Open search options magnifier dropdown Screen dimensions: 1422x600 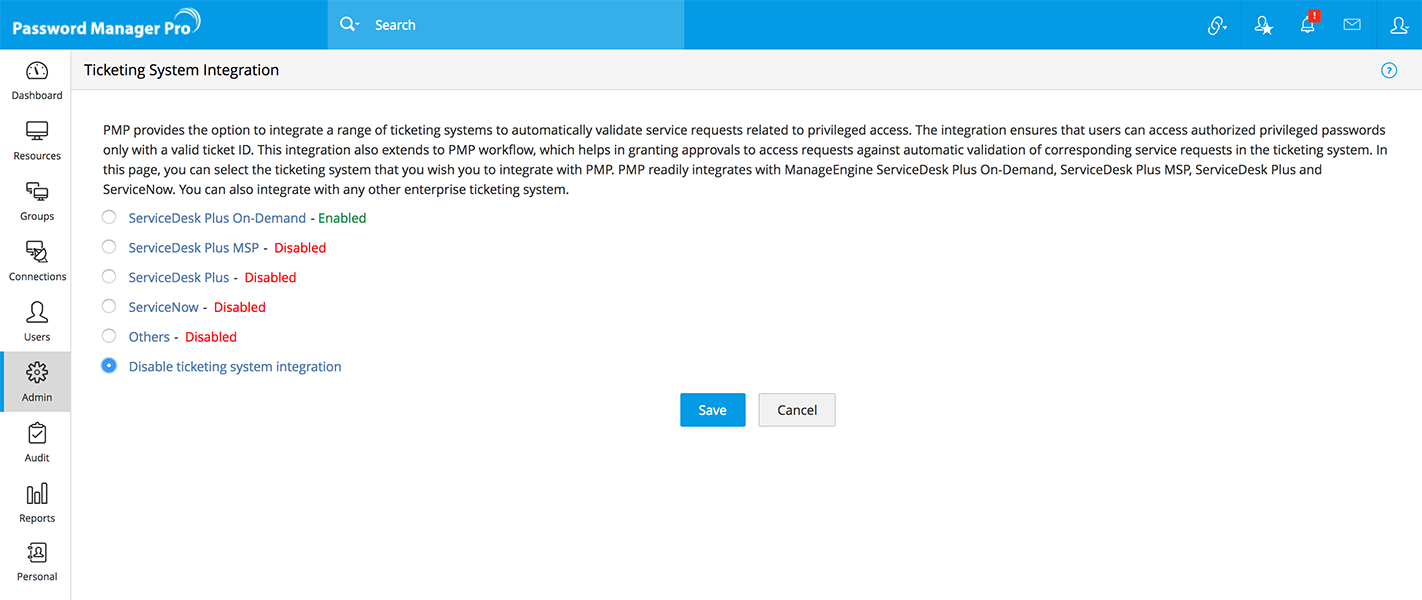point(349,24)
